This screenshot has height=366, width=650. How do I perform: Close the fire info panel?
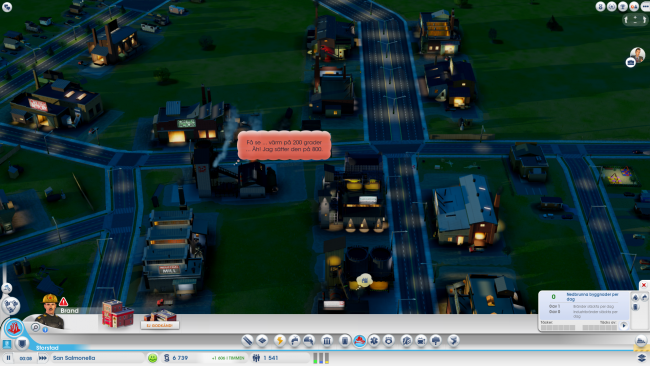pos(644,285)
